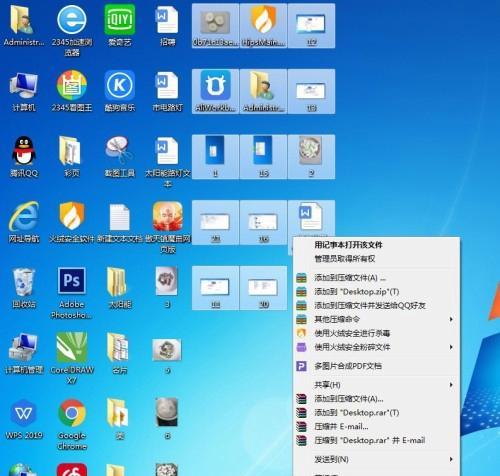Open the 回收站 recycle bin
The image size is (500, 476).
(x=24, y=282)
